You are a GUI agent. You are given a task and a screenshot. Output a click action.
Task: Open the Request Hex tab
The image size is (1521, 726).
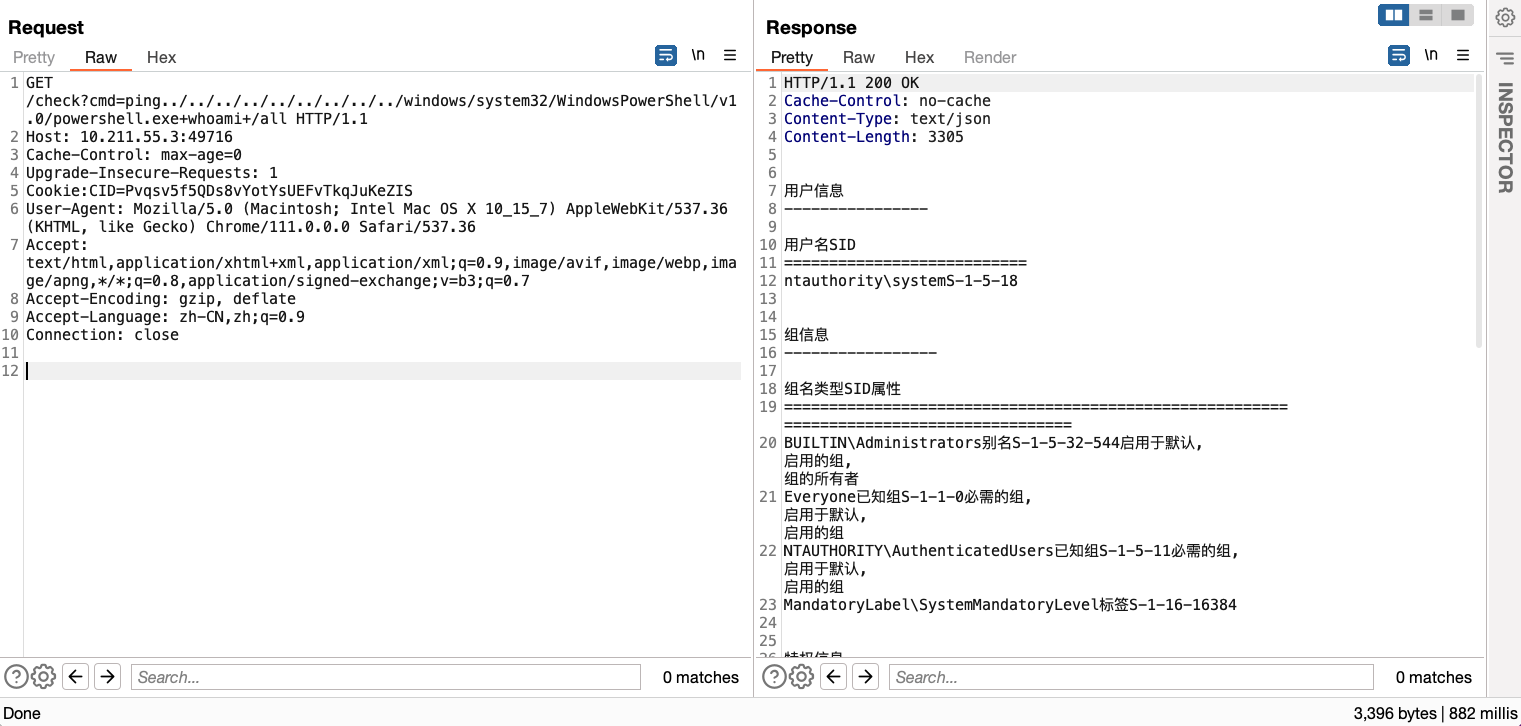(161, 57)
